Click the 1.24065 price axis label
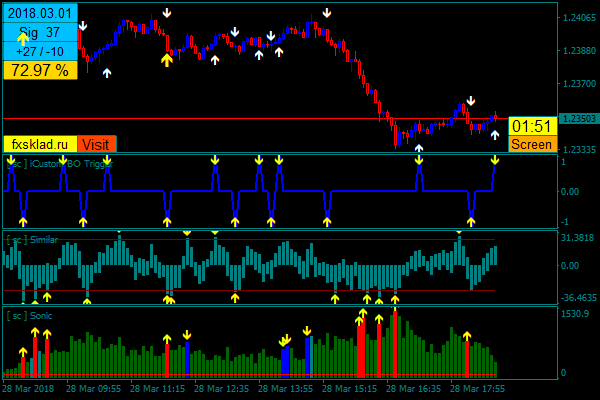 coord(580,18)
